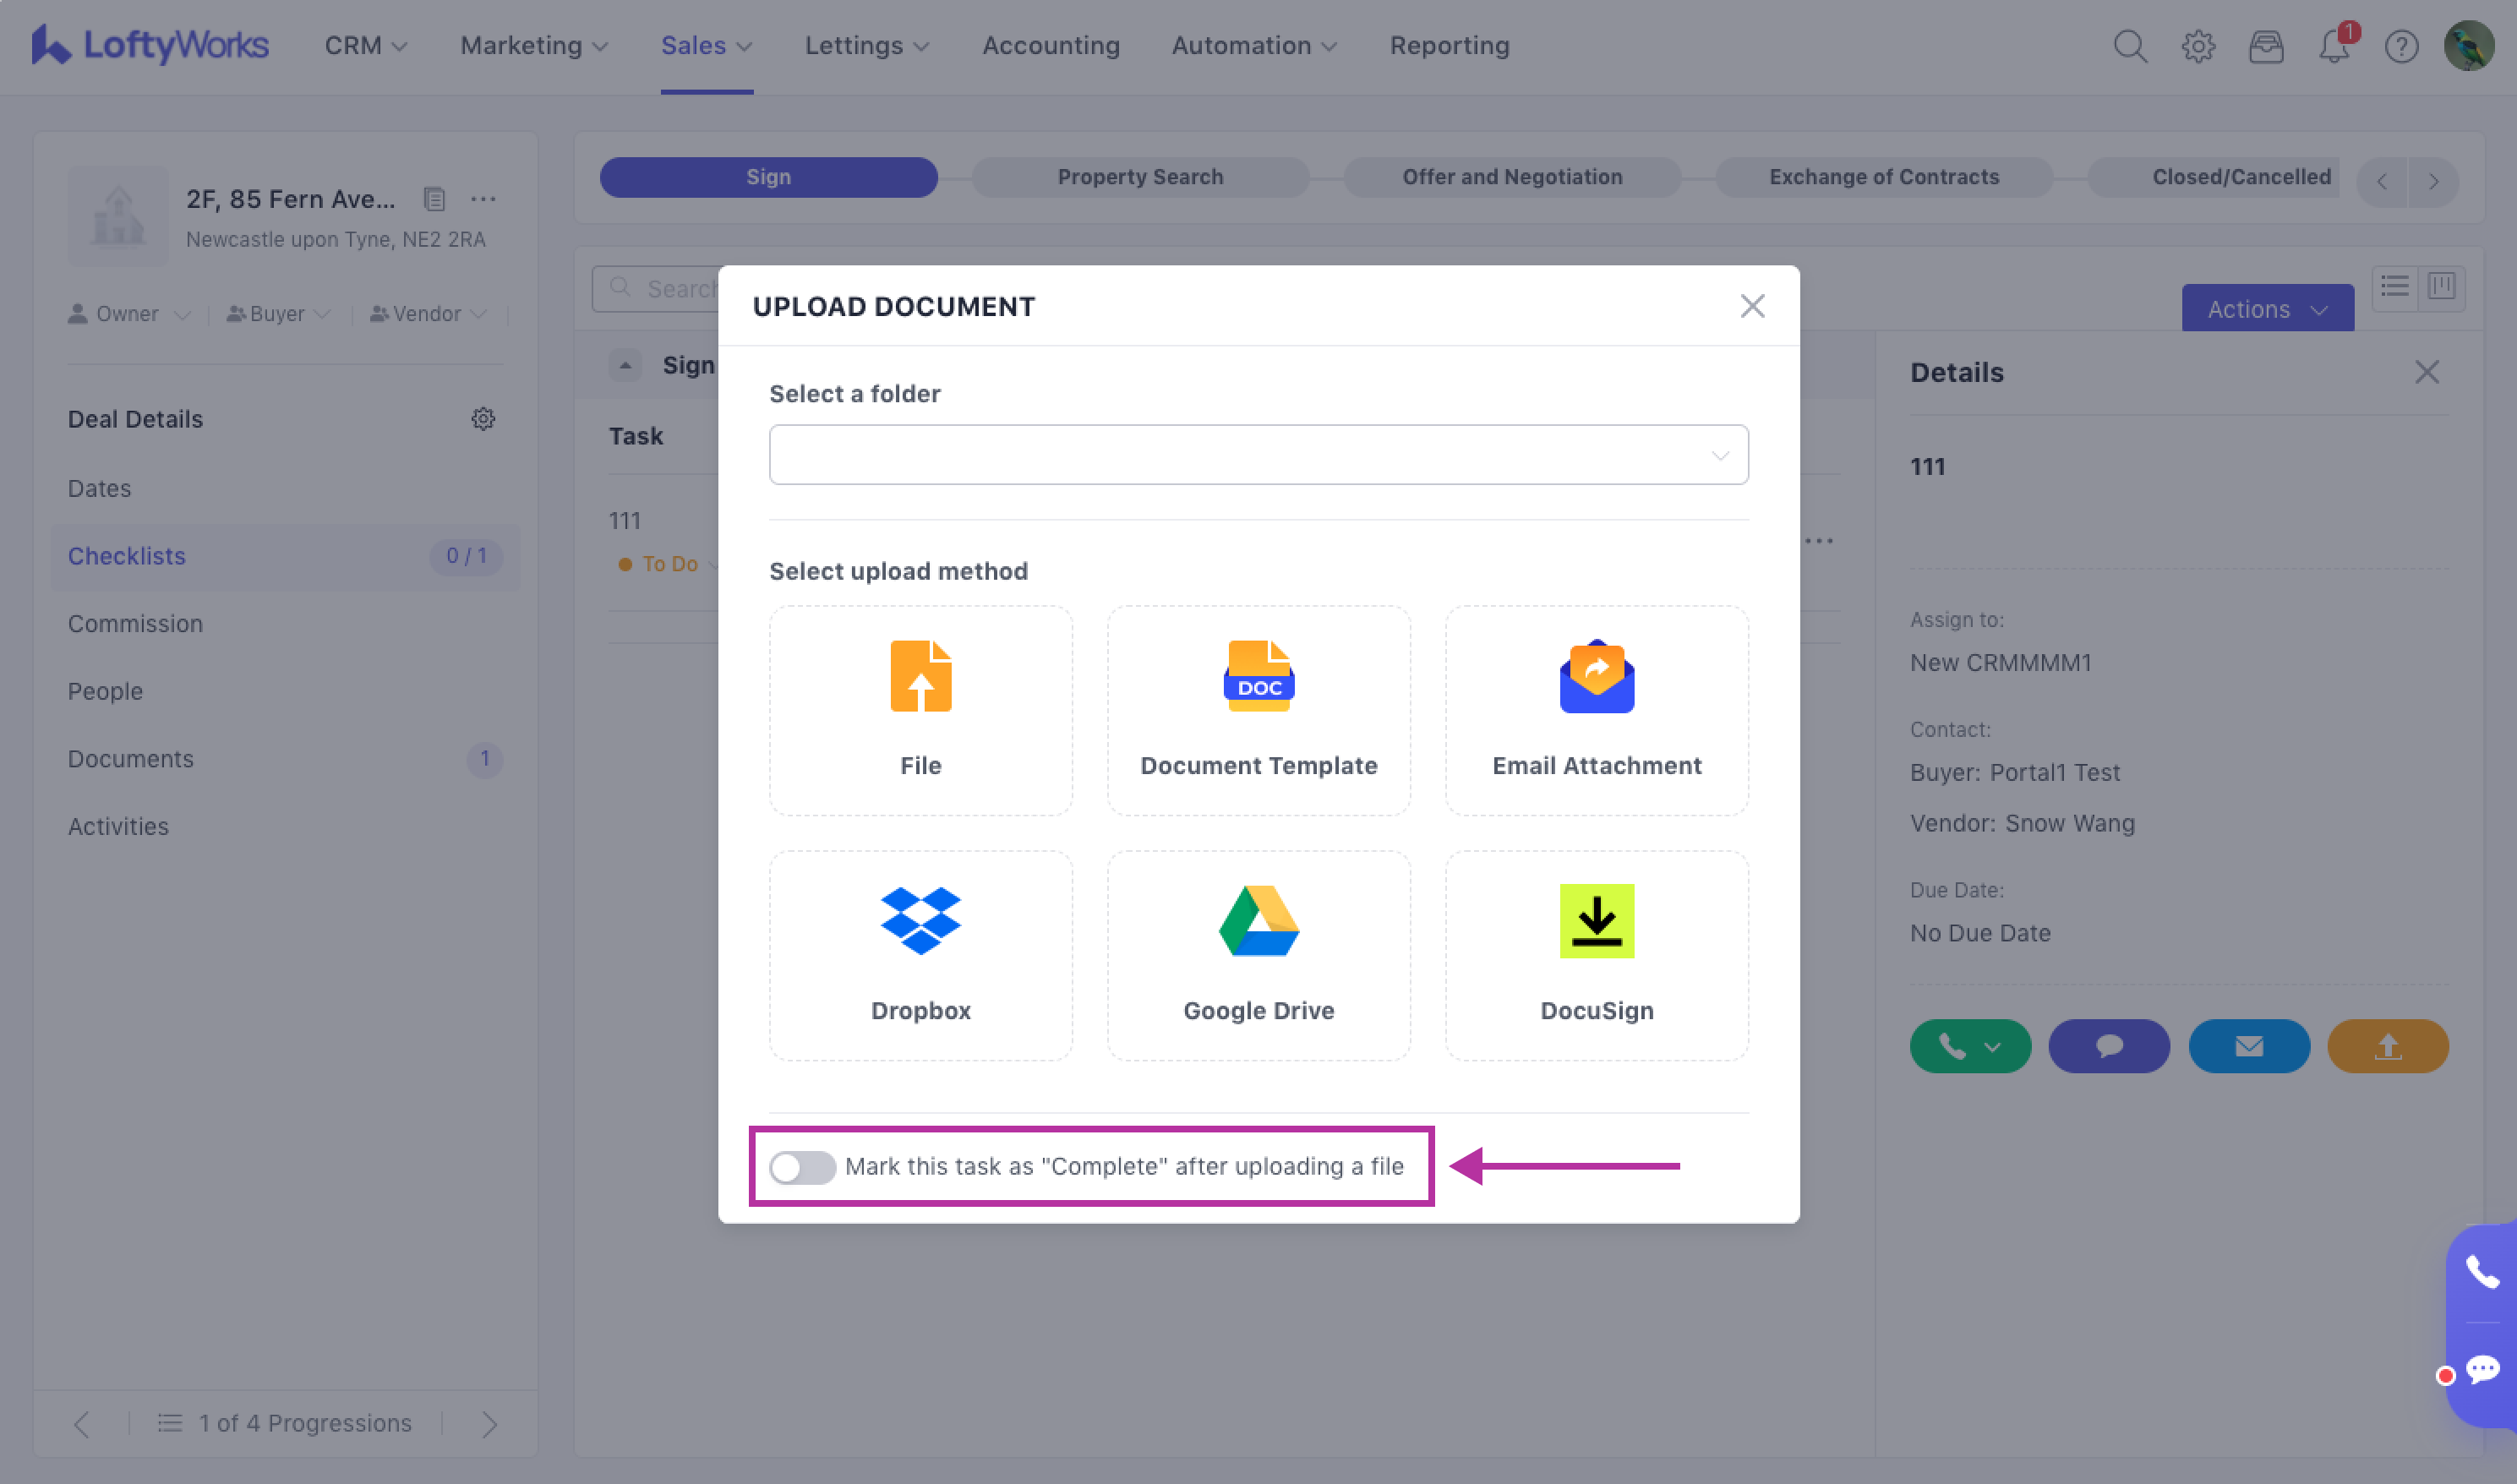Open notifications bell in header
The height and width of the screenshot is (1484, 2517).
point(2334,46)
